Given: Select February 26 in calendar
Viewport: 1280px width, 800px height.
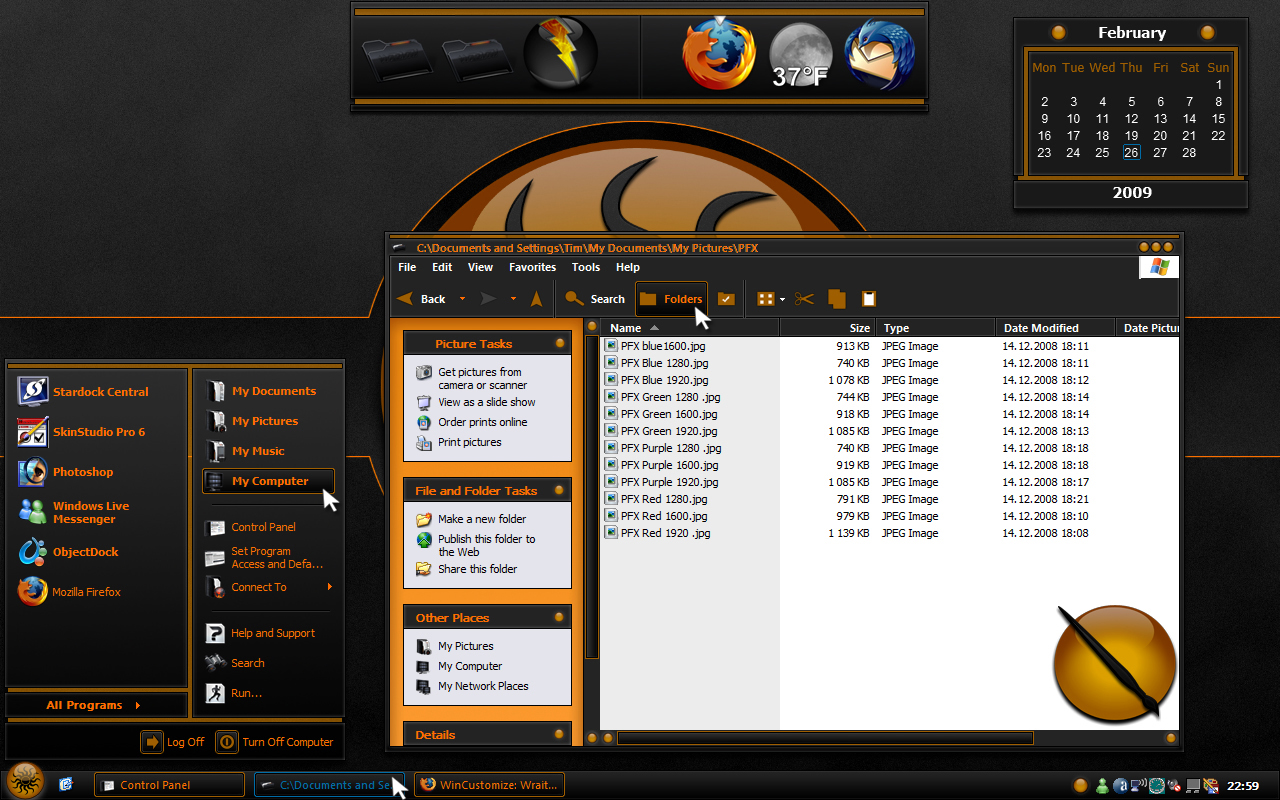Looking at the screenshot, I should (x=1131, y=152).
